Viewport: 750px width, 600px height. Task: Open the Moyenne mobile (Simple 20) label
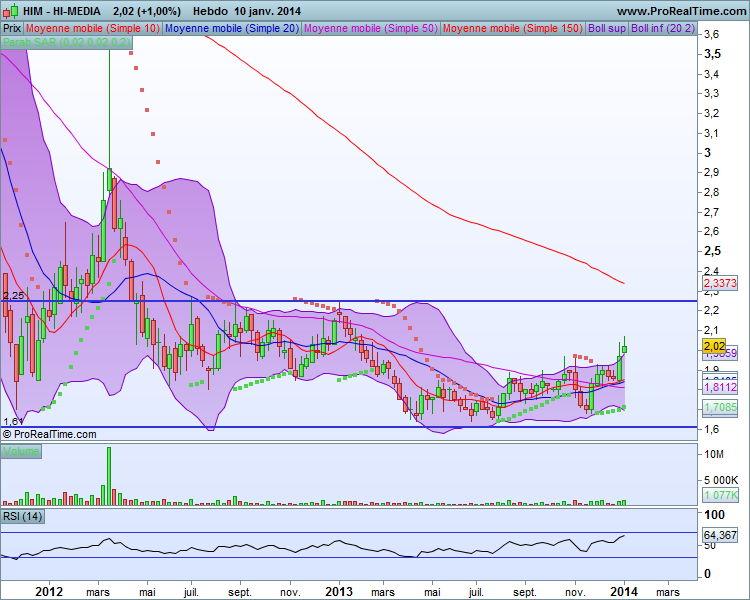click(x=232, y=28)
